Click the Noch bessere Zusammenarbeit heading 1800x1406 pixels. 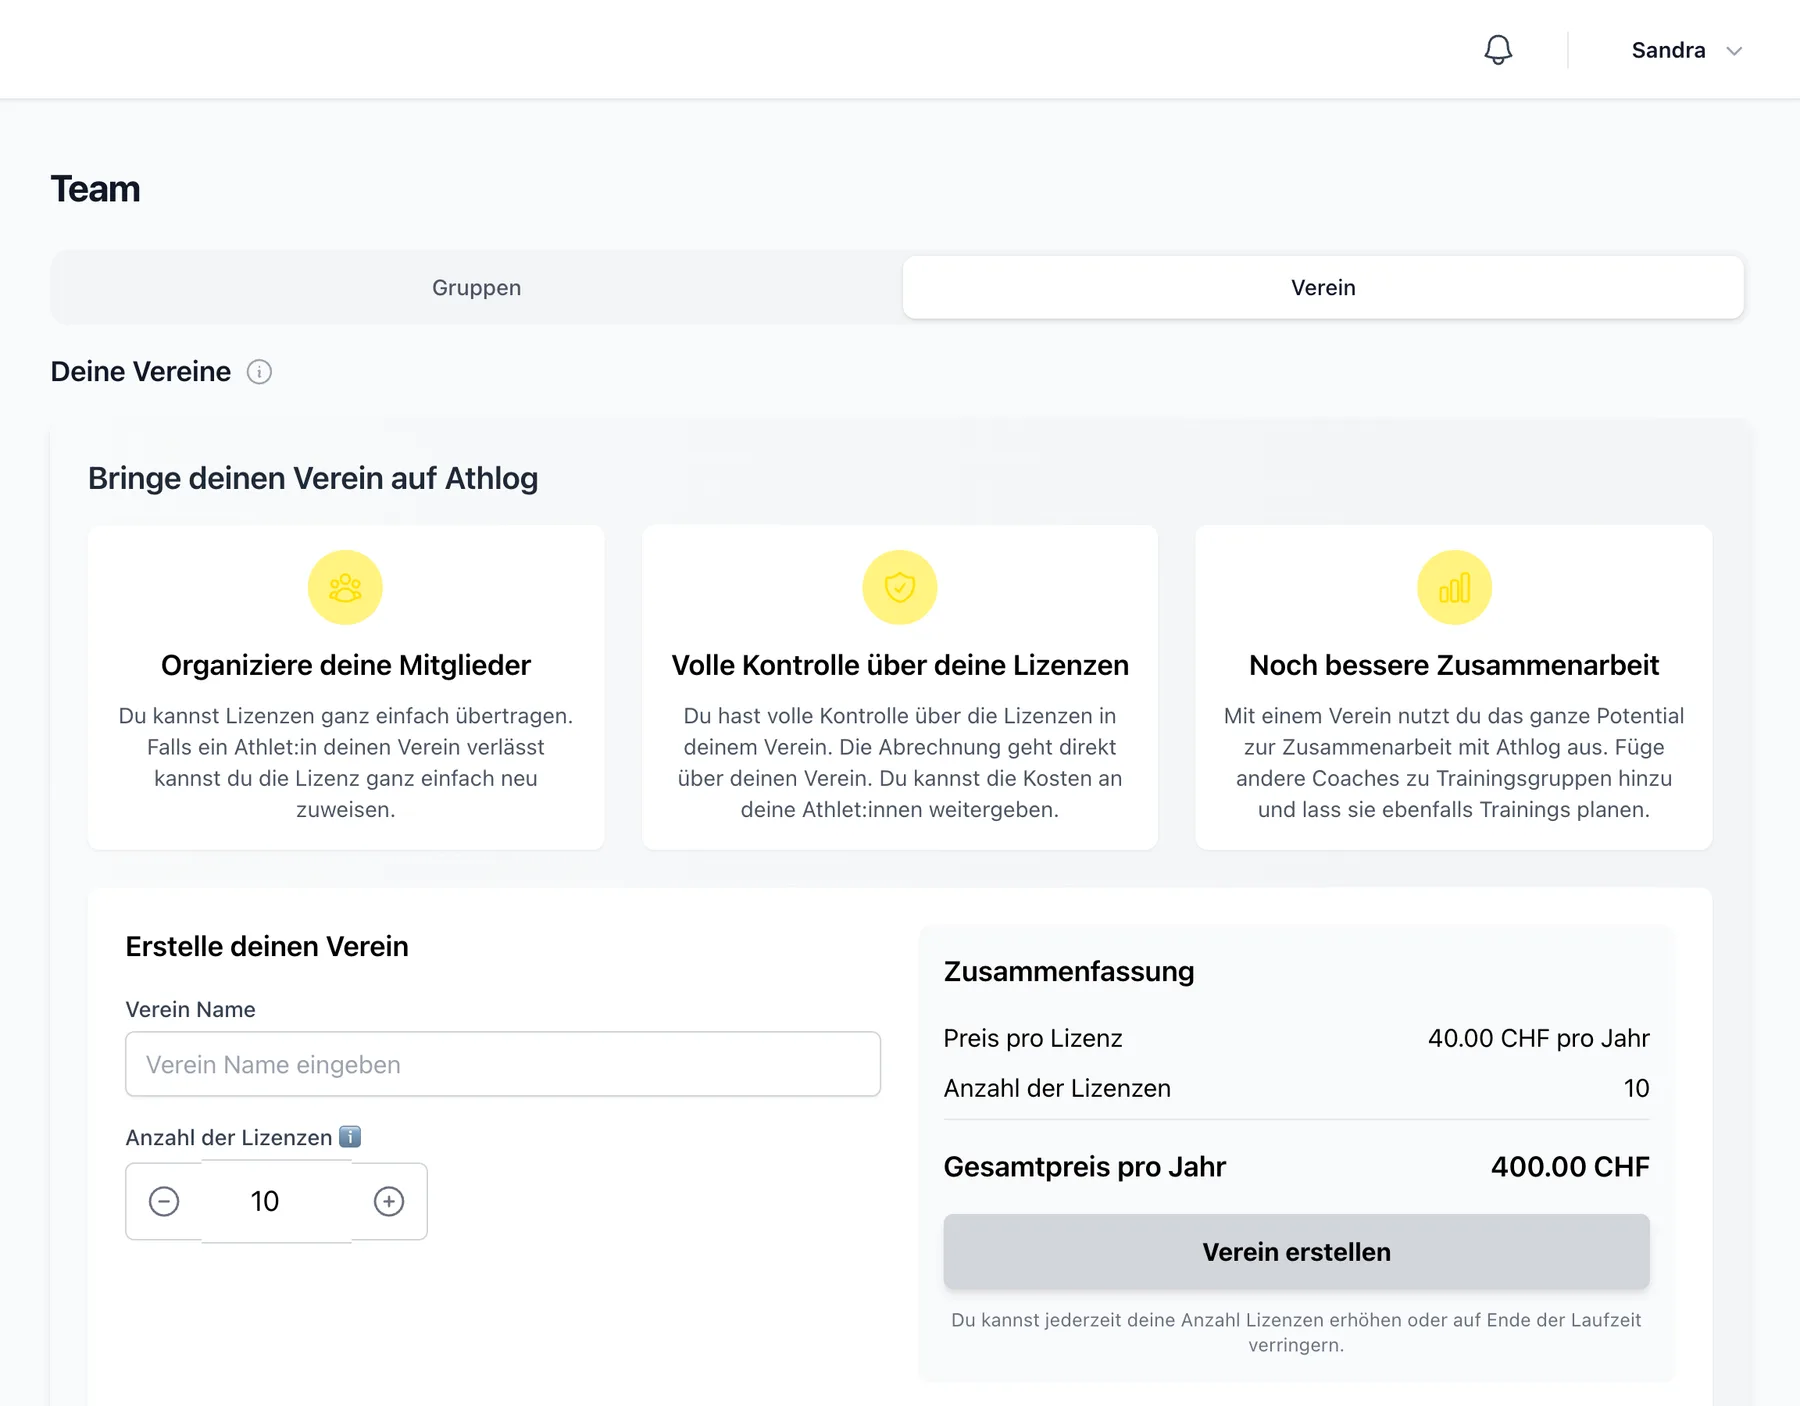click(1454, 665)
